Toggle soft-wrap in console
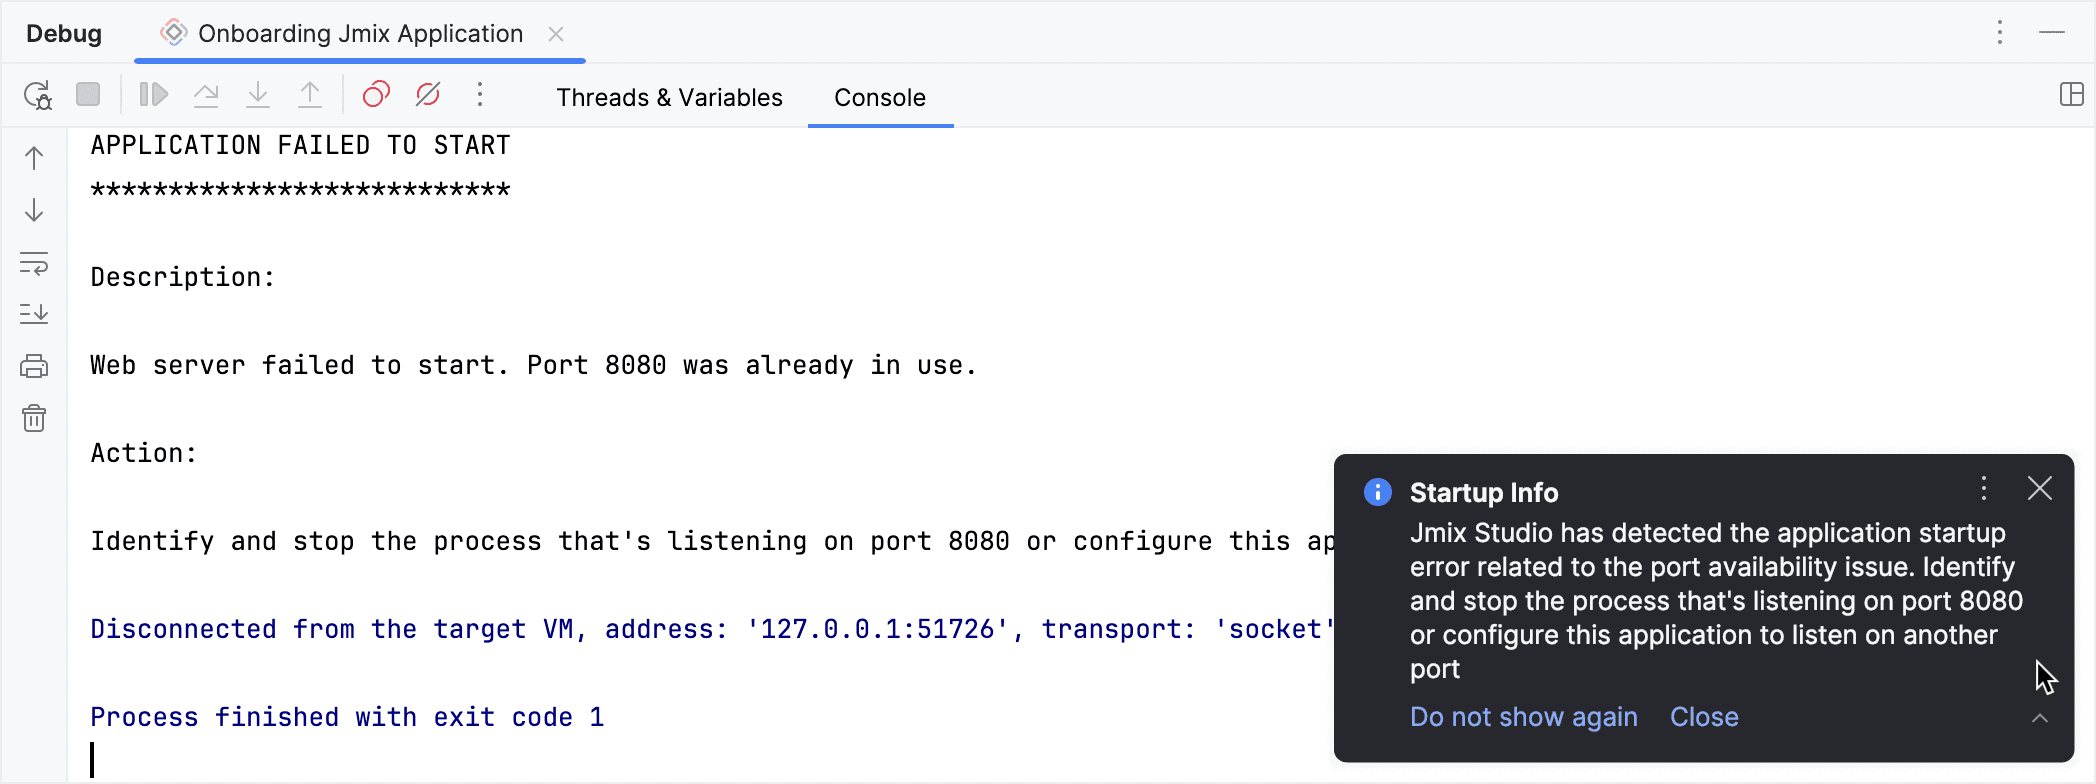Image resolution: width=2096 pixels, height=784 pixels. coord(34,263)
